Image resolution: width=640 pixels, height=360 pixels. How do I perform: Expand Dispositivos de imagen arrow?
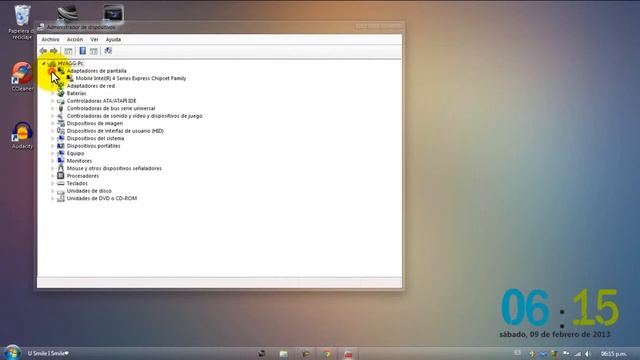point(52,123)
